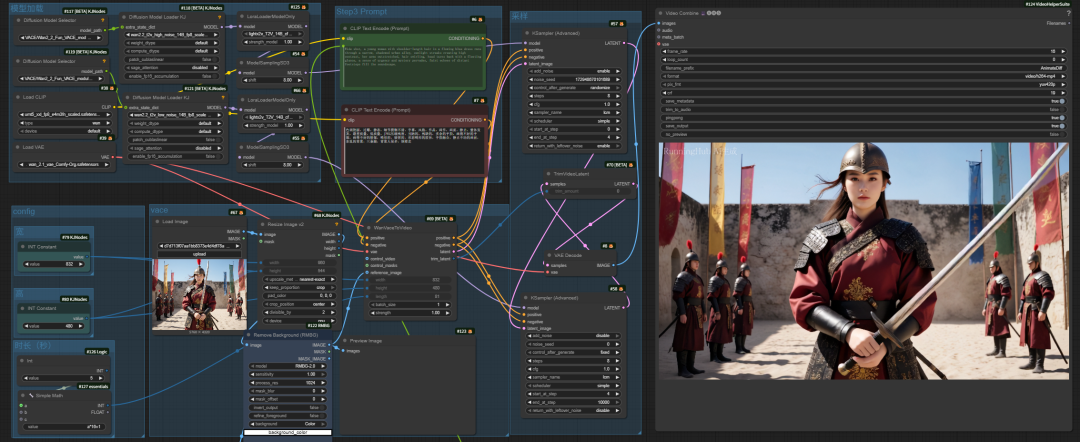Open device dropdown in Load CLIP node
This screenshot has height=442, width=1080.
63,131
